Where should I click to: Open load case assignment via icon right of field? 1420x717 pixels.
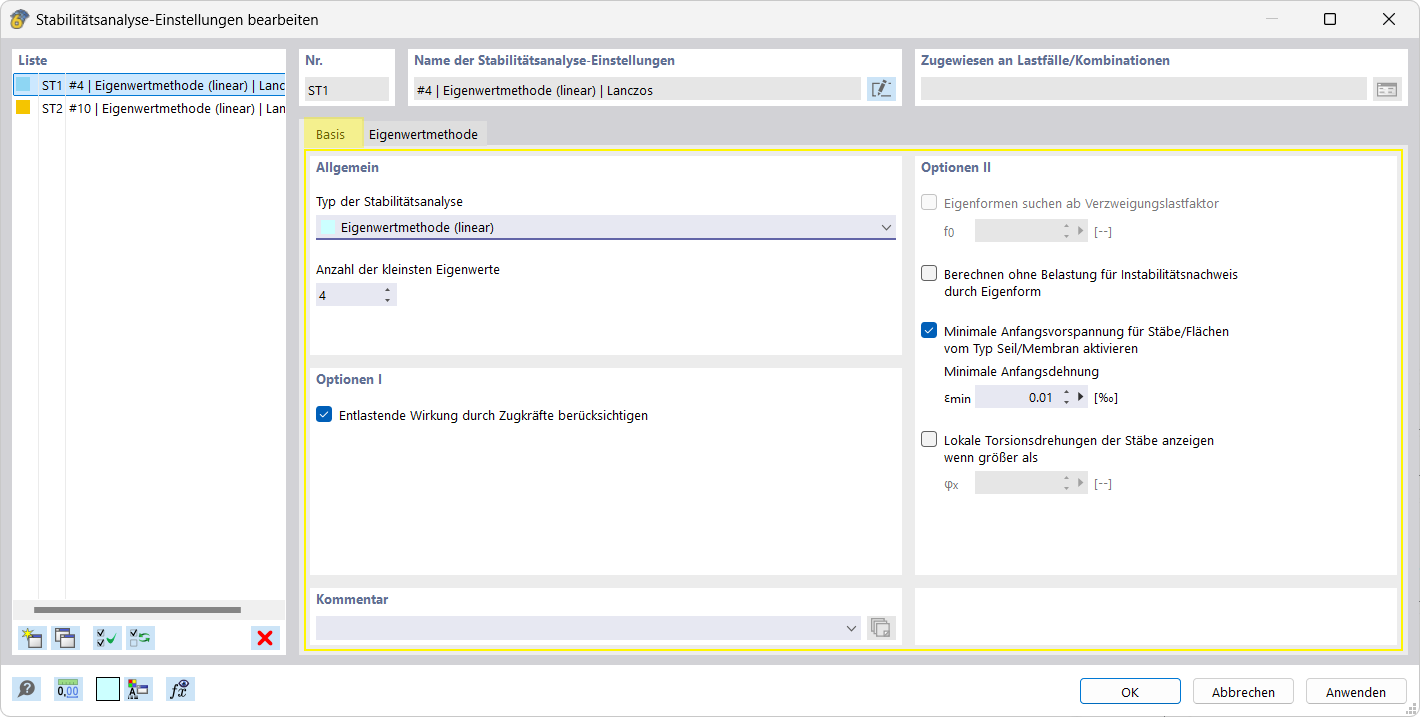pyautogui.click(x=1387, y=89)
